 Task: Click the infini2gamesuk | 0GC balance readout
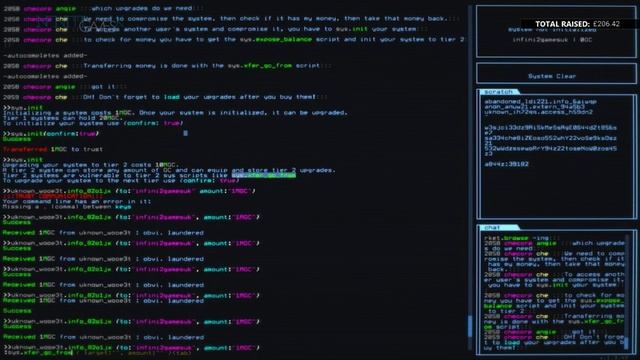point(552,40)
